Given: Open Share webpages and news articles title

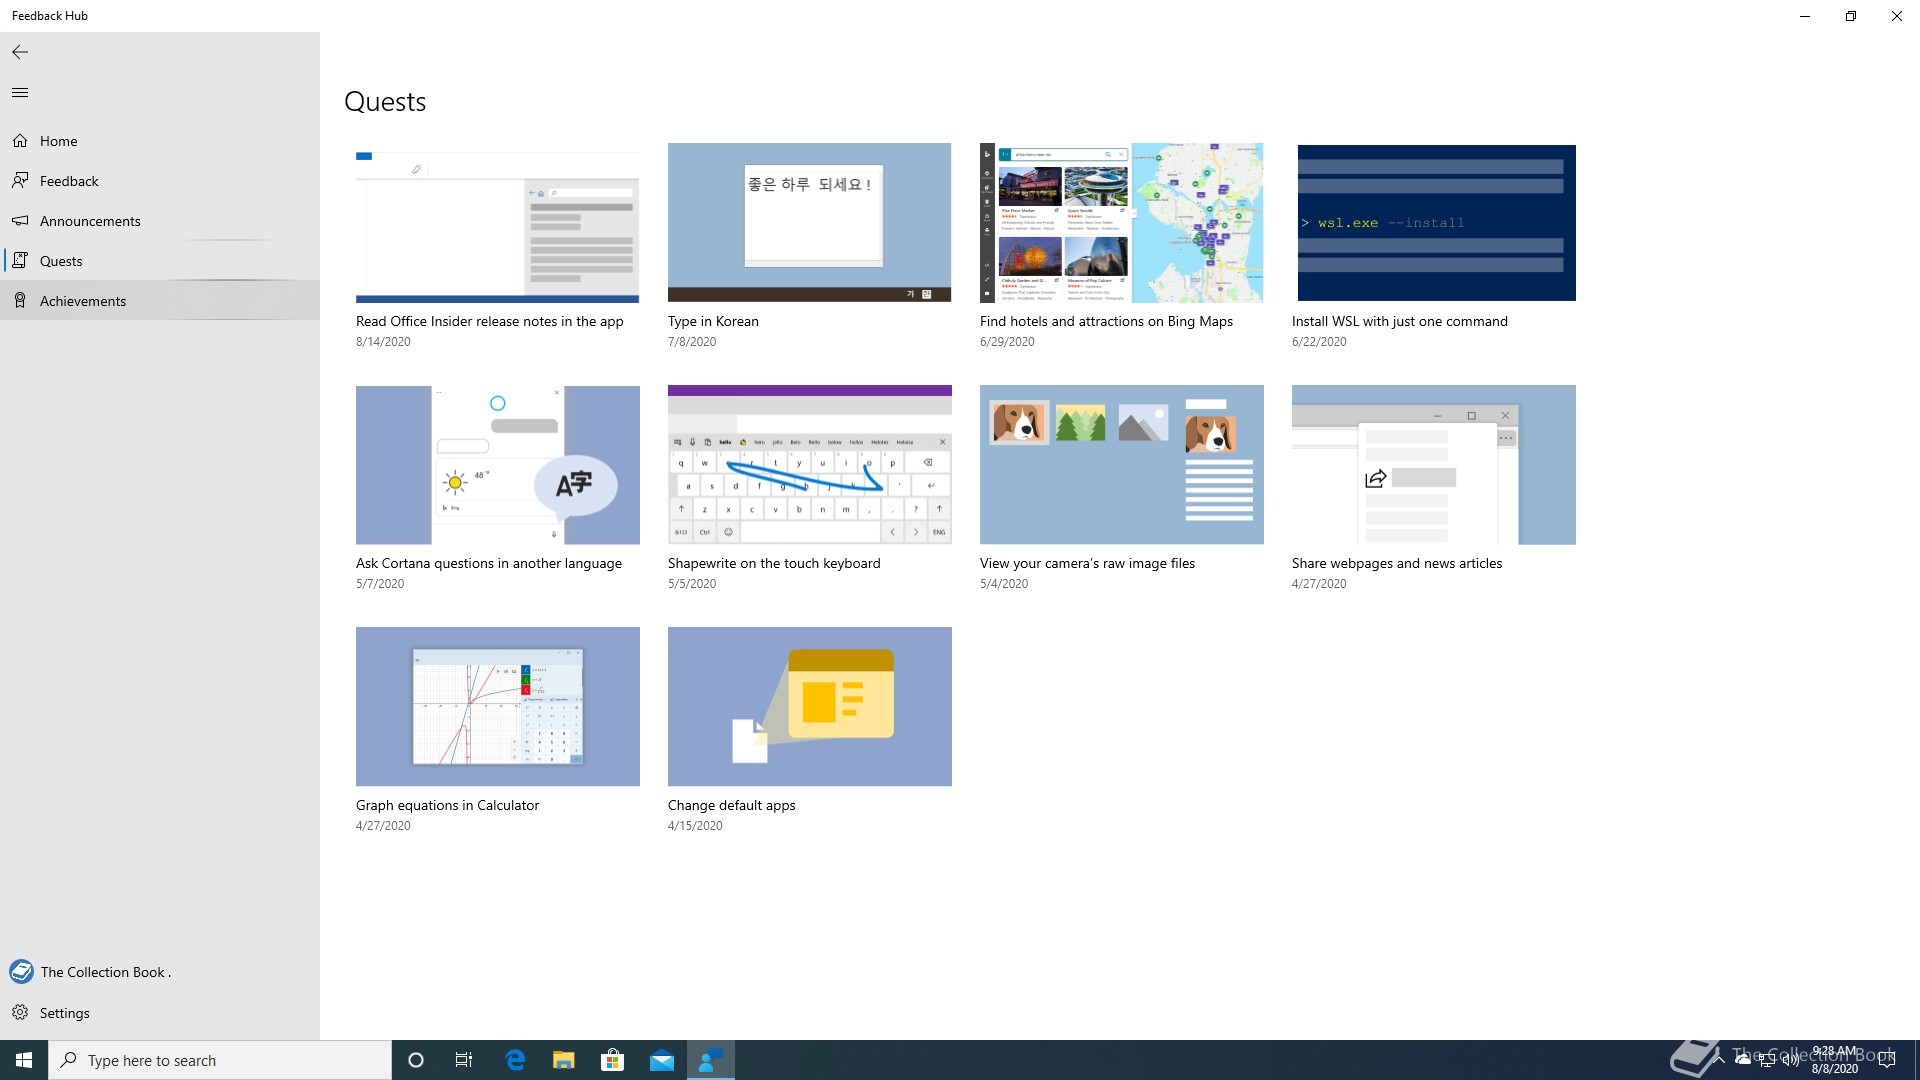Looking at the screenshot, I should (x=1397, y=563).
